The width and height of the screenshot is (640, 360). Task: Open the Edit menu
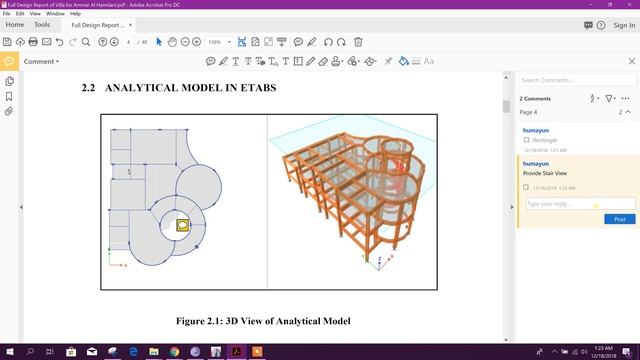[x=20, y=13]
